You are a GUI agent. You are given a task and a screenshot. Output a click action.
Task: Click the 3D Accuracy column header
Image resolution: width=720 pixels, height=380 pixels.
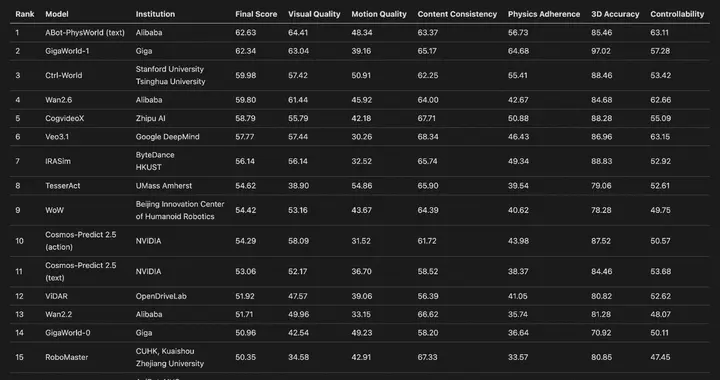point(615,14)
